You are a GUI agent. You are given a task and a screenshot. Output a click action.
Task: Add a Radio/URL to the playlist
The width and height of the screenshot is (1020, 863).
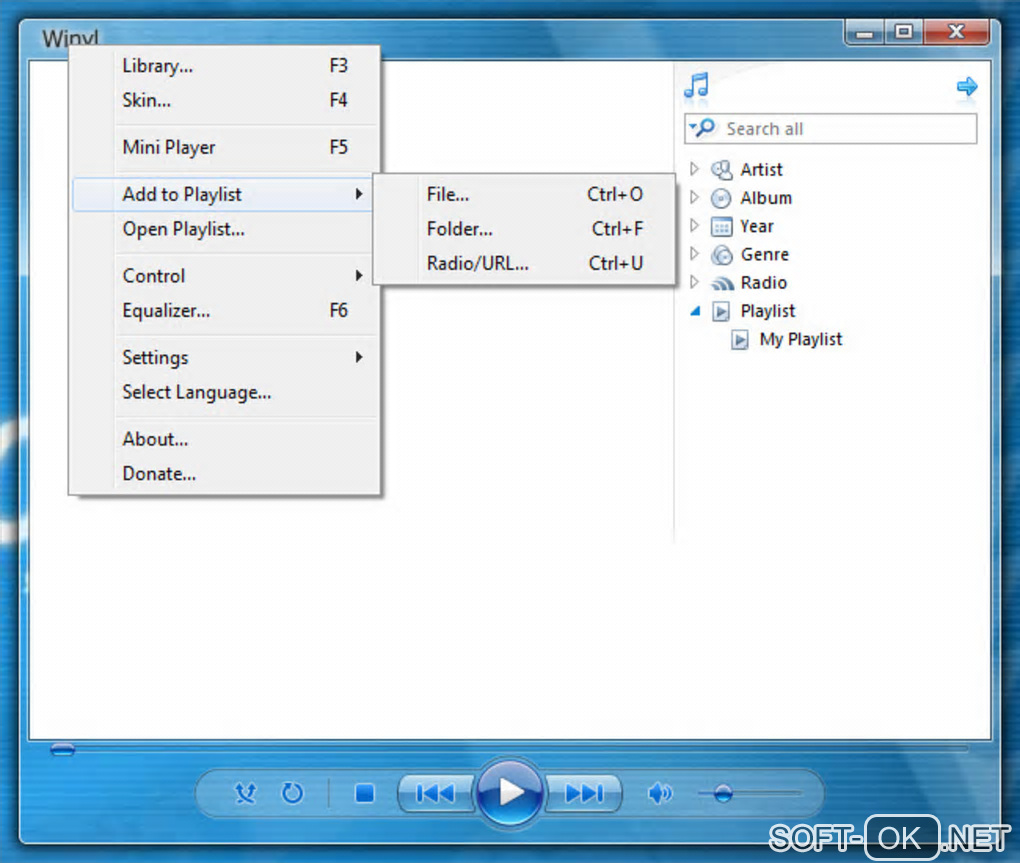point(524,263)
